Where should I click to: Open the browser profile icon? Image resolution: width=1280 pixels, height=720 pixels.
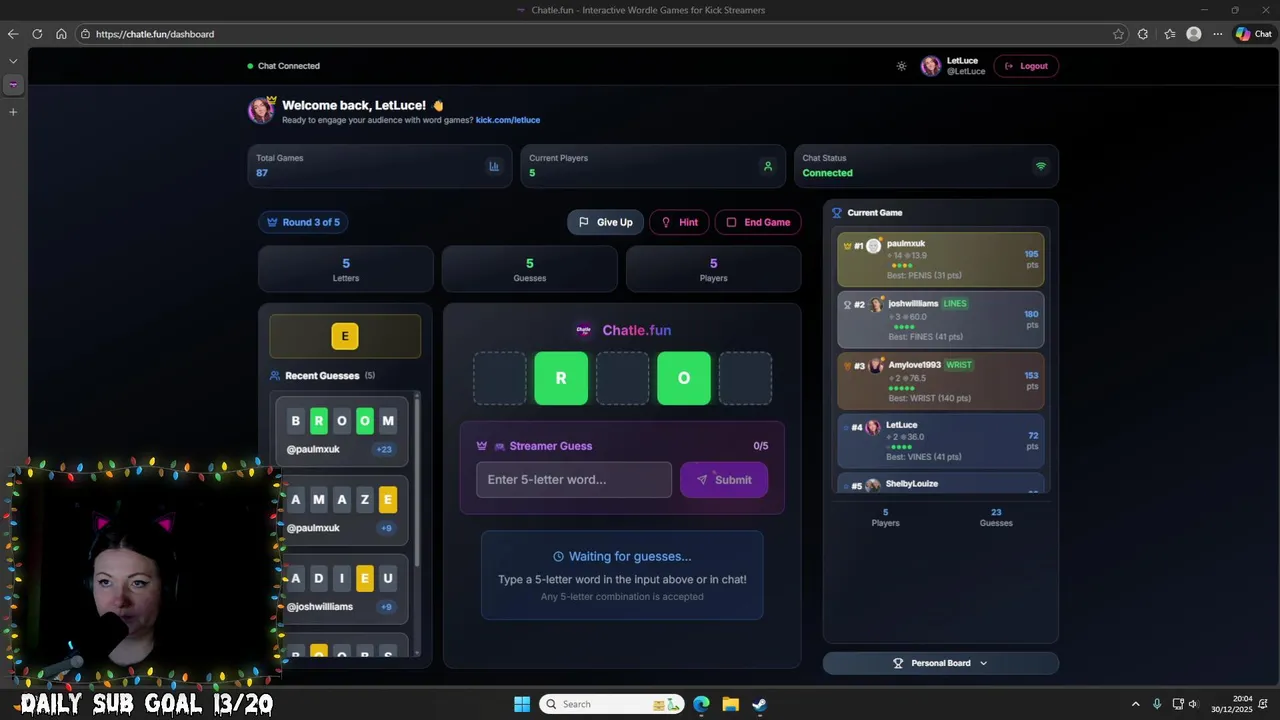click(x=1193, y=34)
